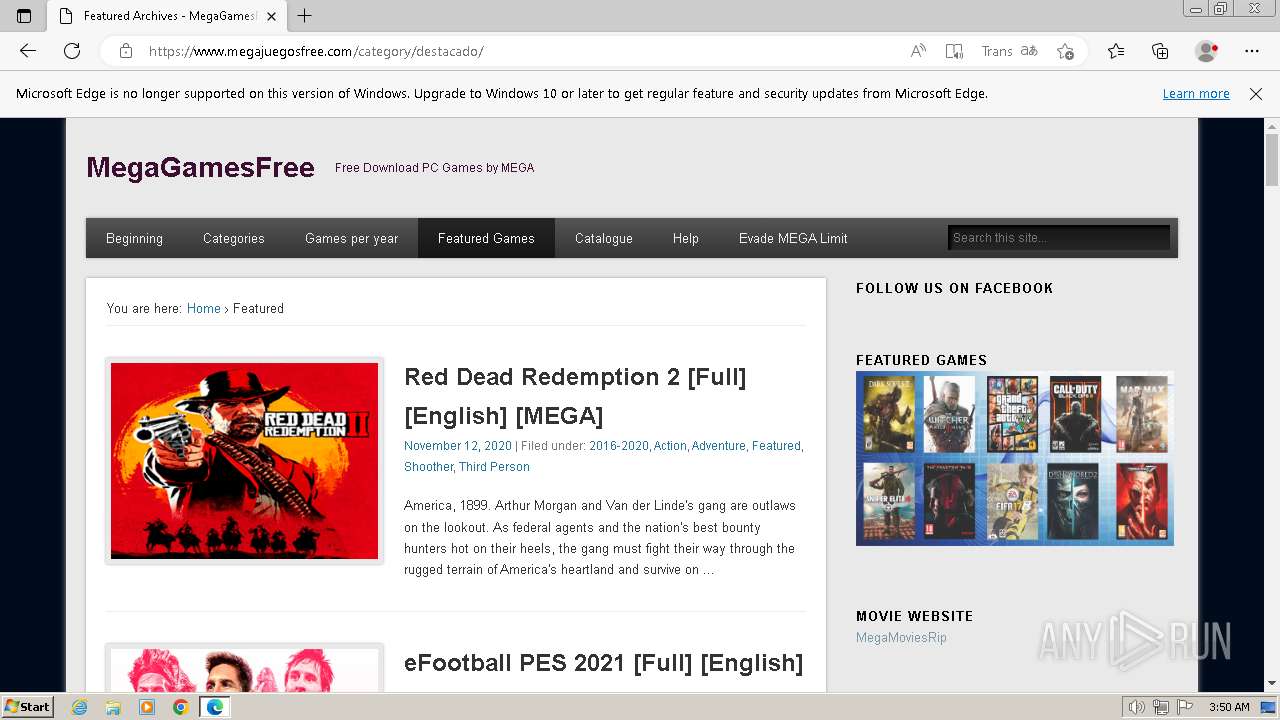Open the tab actions menu
Screen dimensions: 1280x720
pyautogui.click(x=24, y=16)
